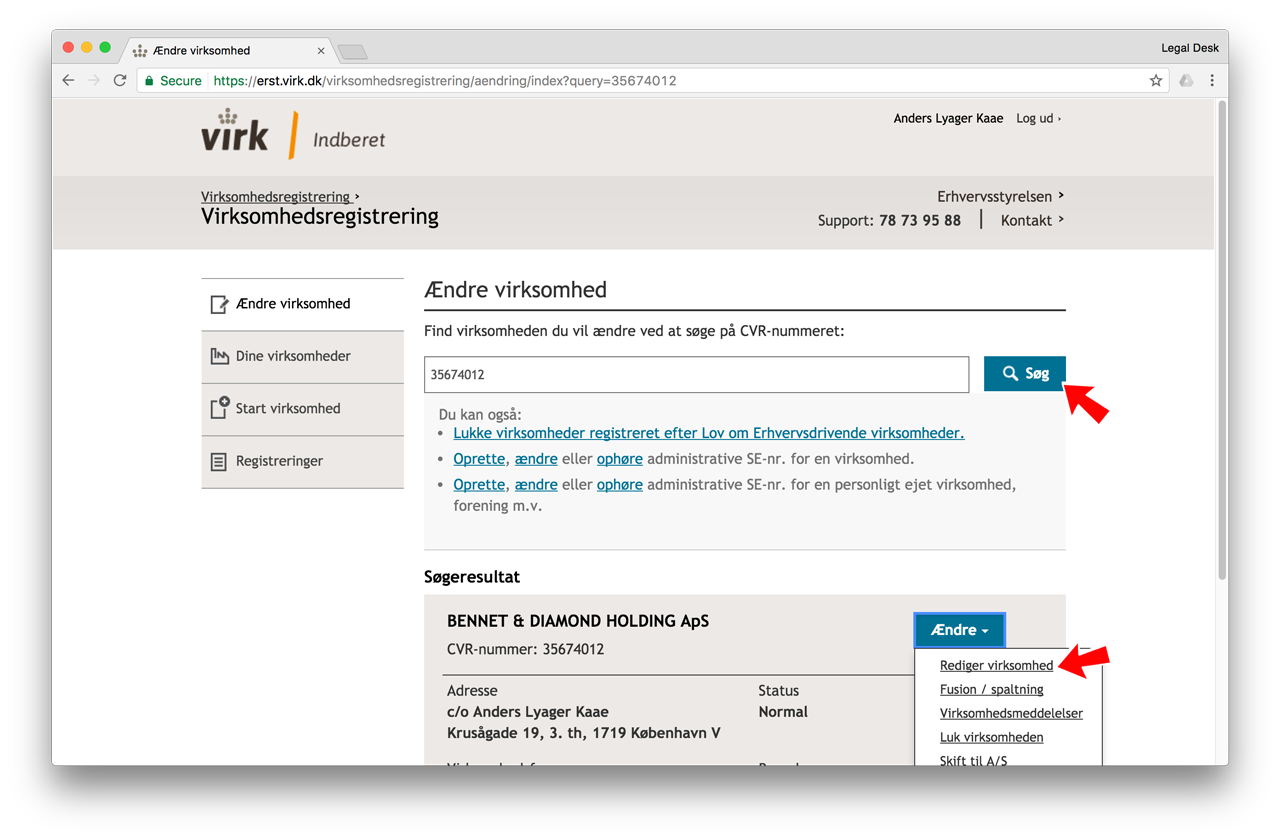The height and width of the screenshot is (839, 1280).
Task: Click ændre link for SE-nr. for en virksomhed
Action: [536, 459]
